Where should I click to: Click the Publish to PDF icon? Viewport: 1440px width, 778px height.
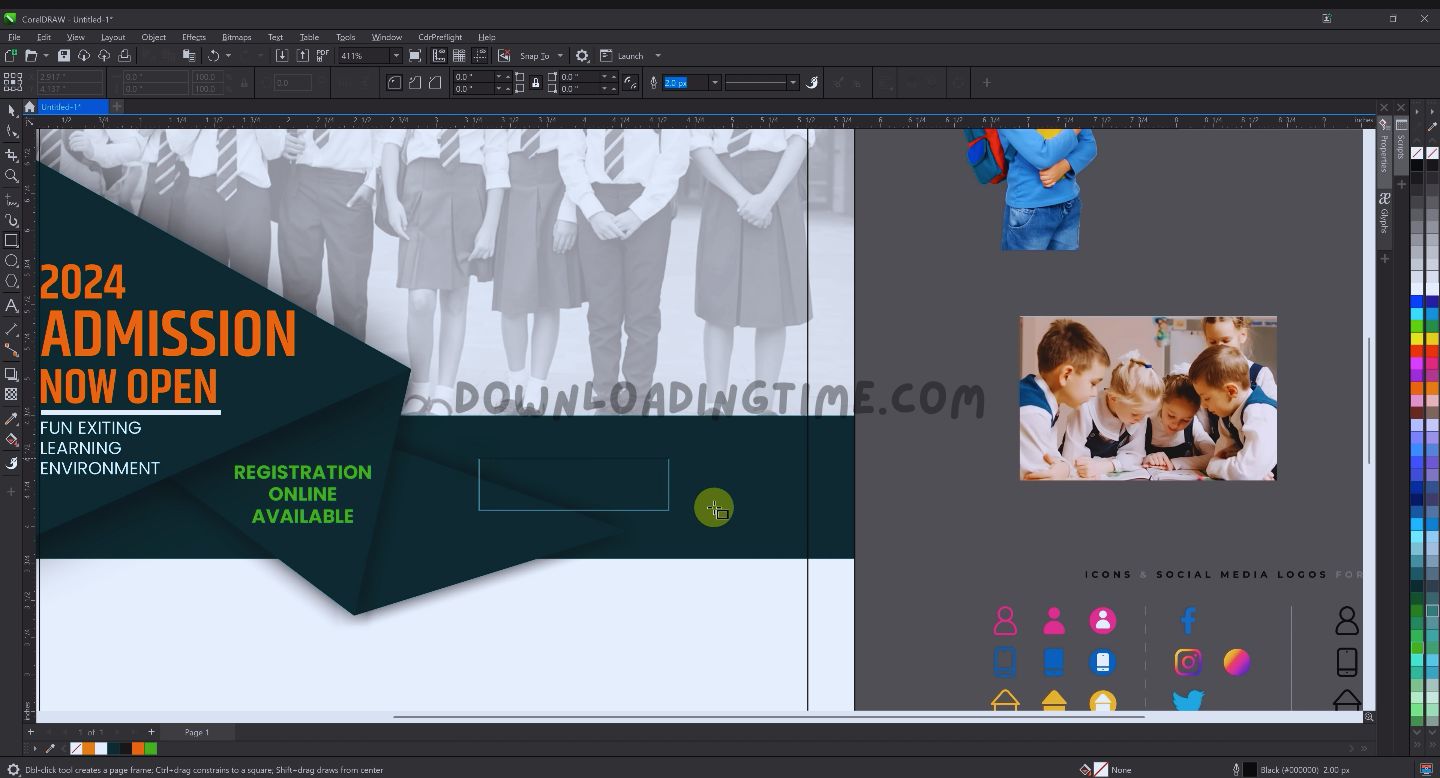pyautogui.click(x=321, y=55)
